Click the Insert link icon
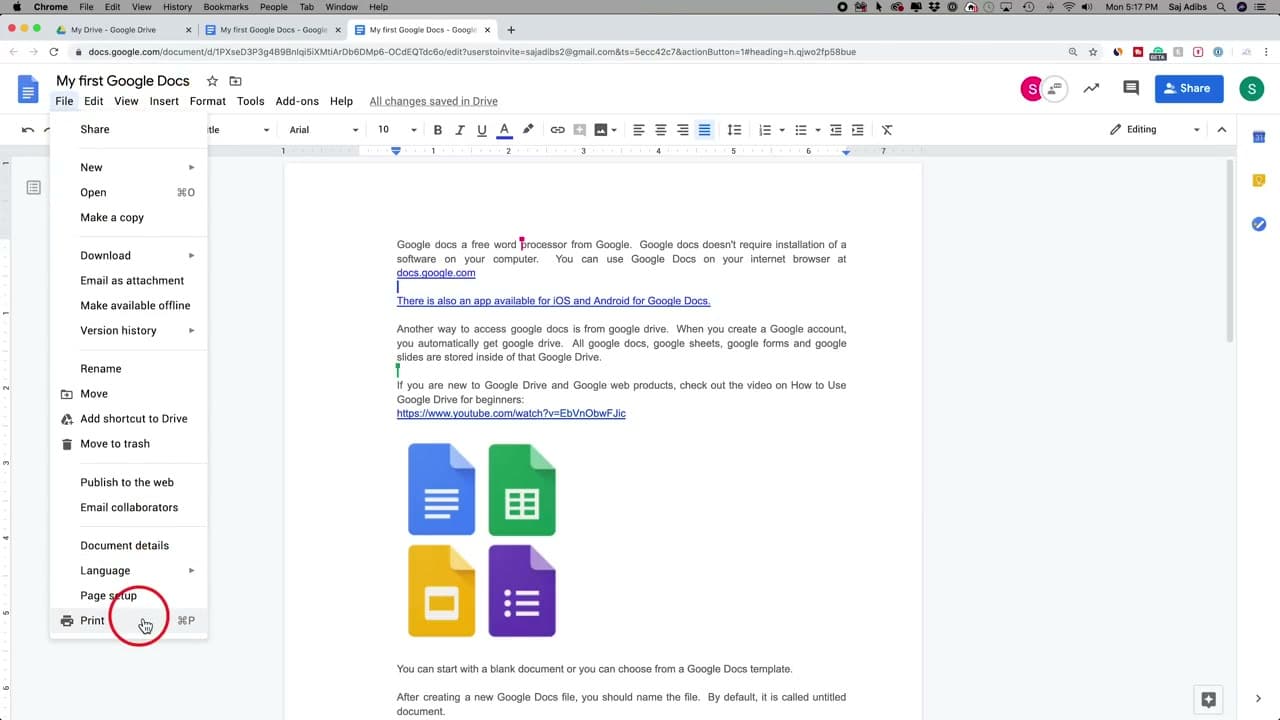 [558, 130]
